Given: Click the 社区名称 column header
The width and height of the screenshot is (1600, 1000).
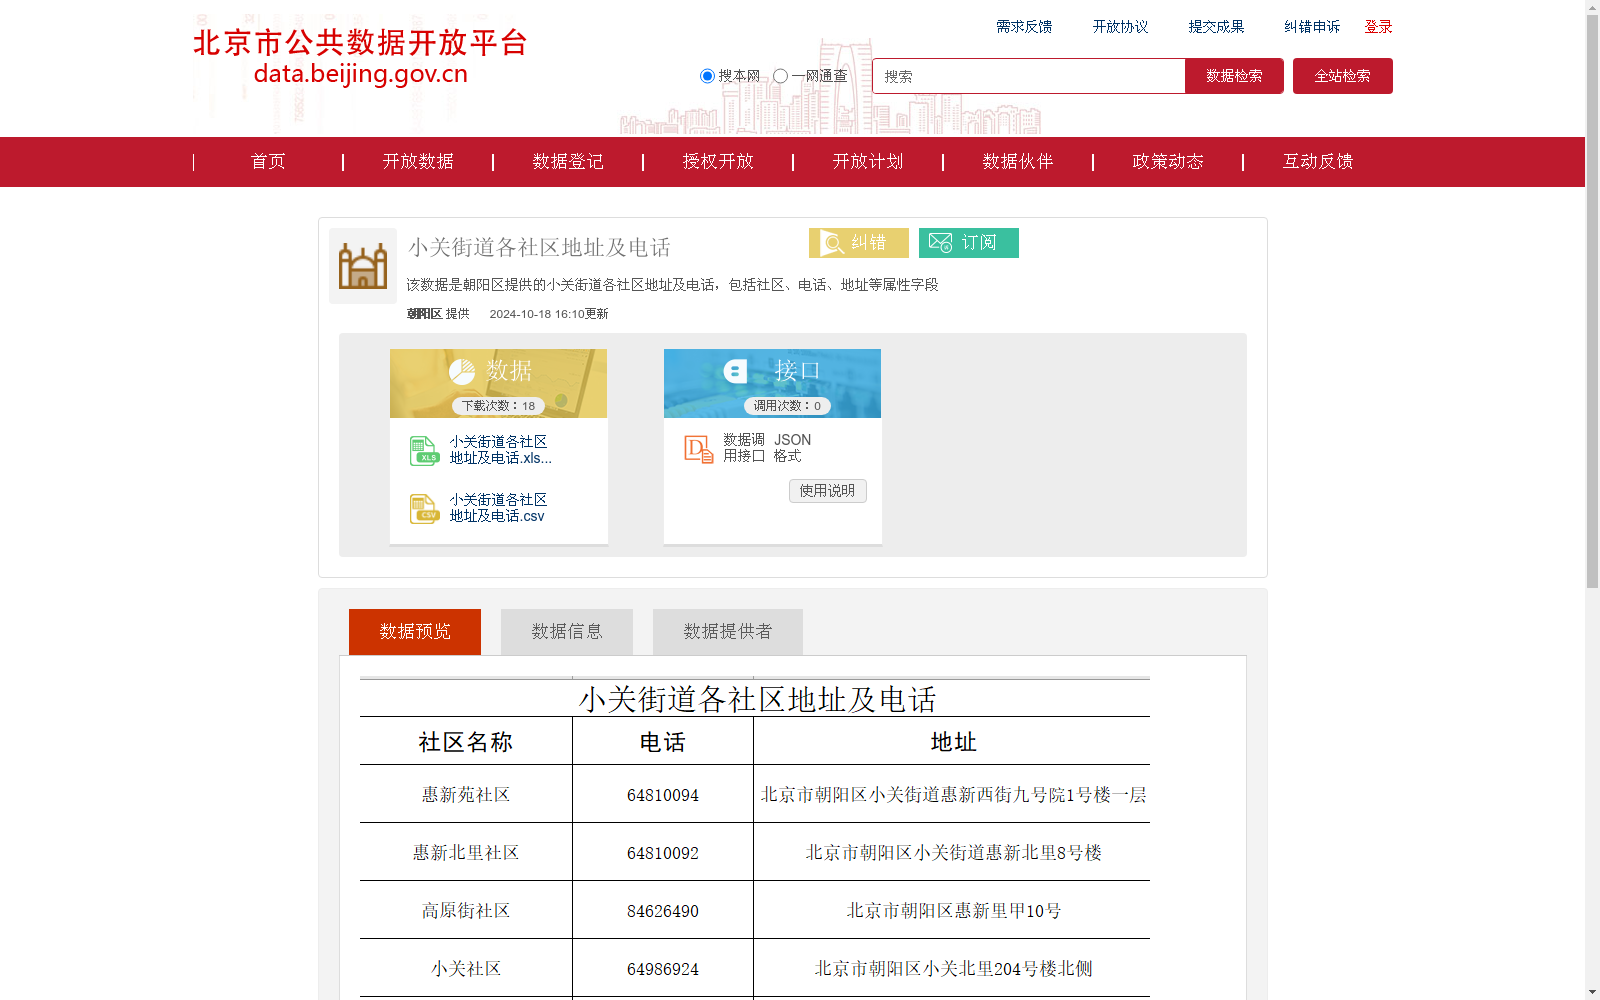Looking at the screenshot, I should click(x=466, y=742).
